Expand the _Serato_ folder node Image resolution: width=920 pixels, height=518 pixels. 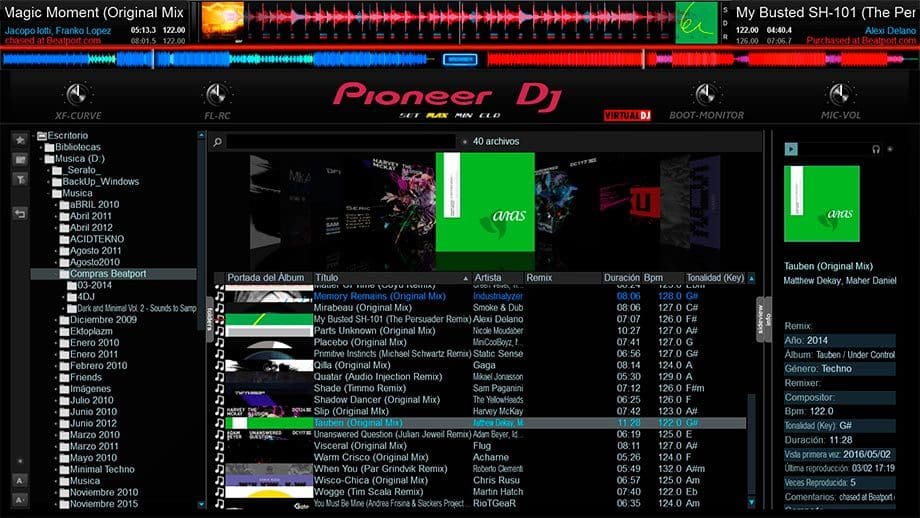[x=49, y=170]
